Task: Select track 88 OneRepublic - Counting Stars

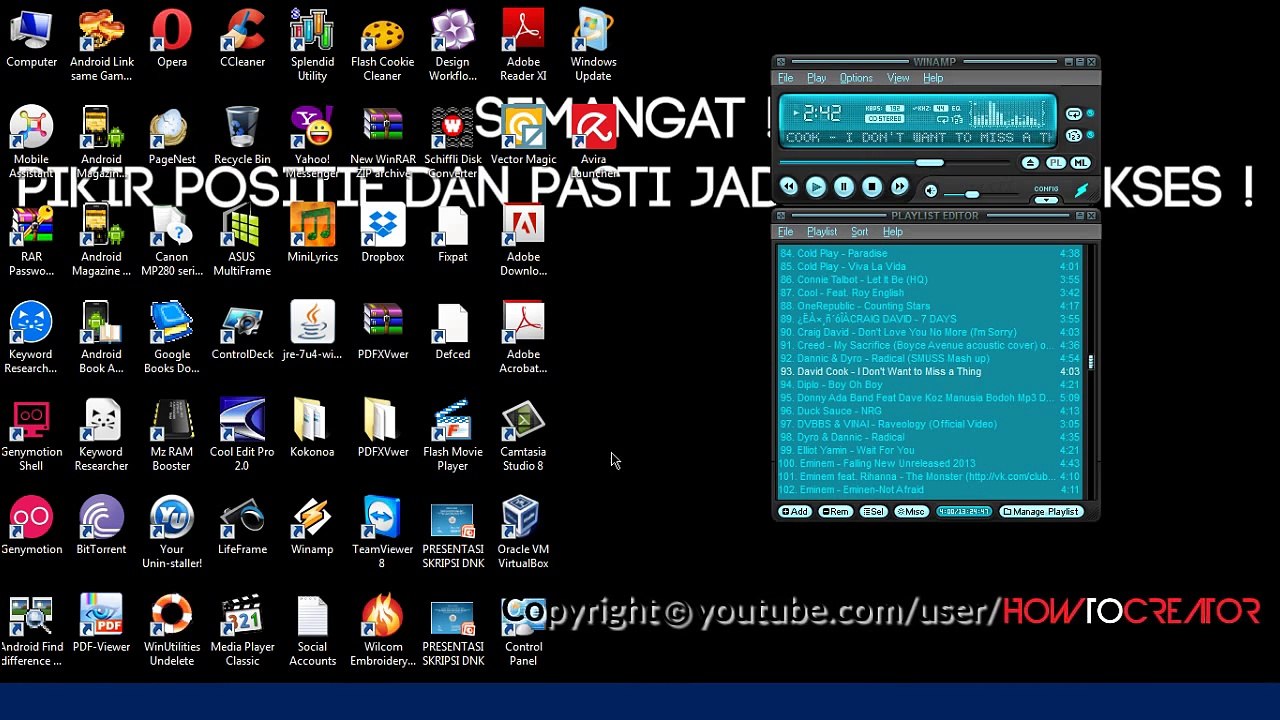Action: pos(930,306)
